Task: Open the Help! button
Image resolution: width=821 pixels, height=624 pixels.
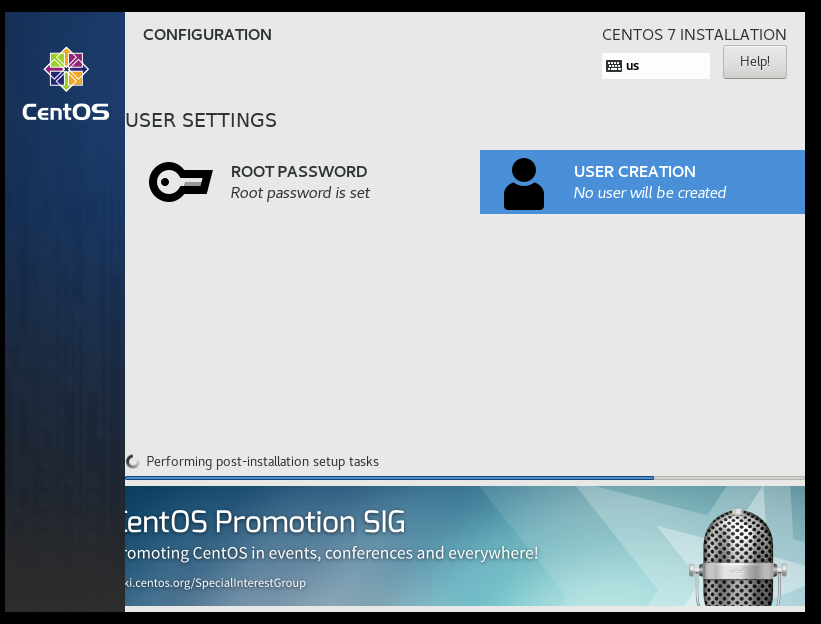Action: [755, 62]
